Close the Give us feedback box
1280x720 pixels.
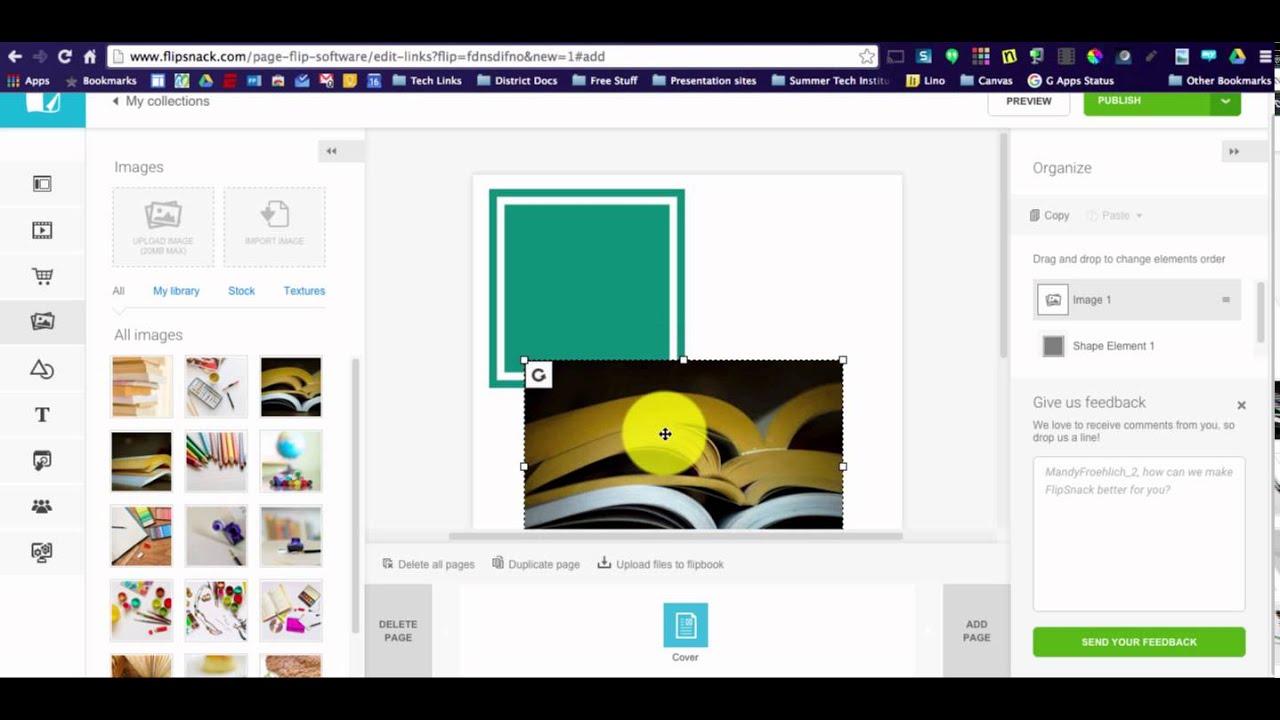[1241, 405]
